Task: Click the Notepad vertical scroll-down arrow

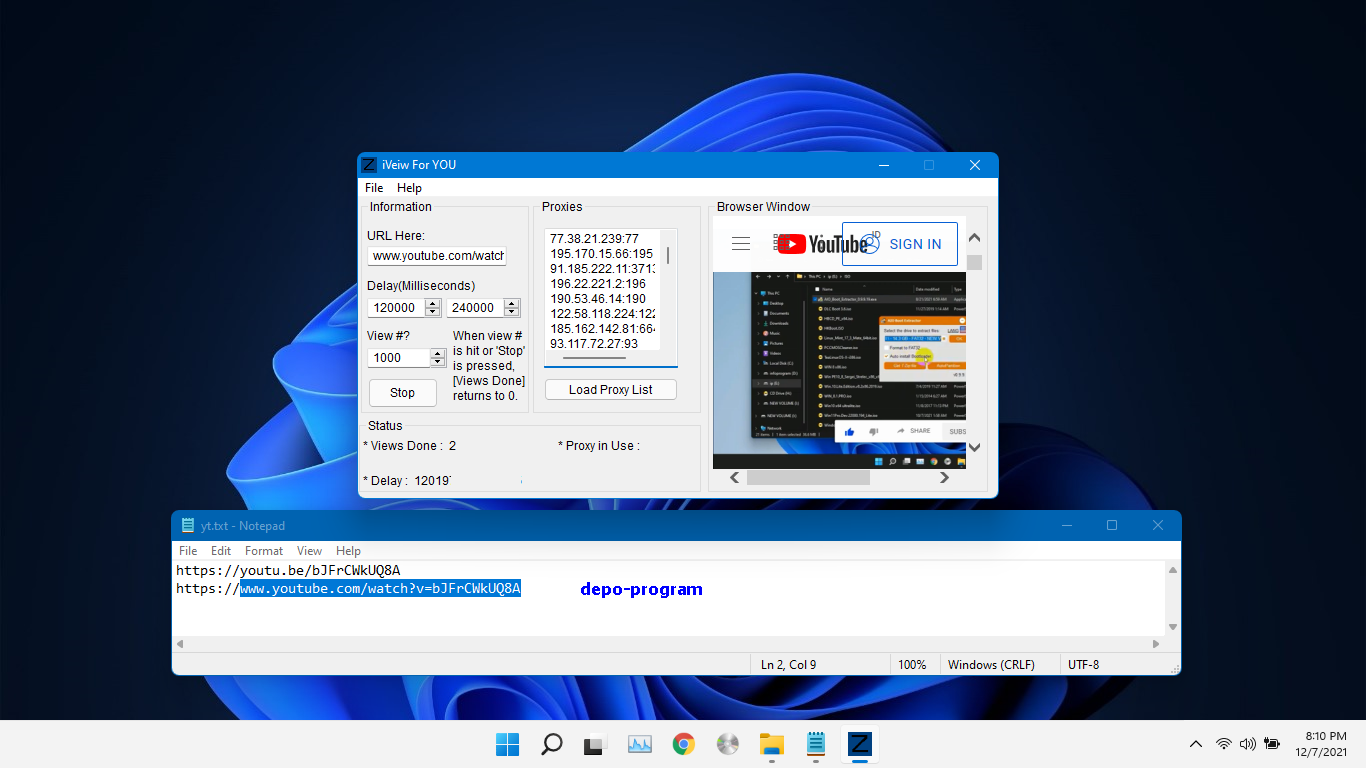Action: tap(1172, 627)
